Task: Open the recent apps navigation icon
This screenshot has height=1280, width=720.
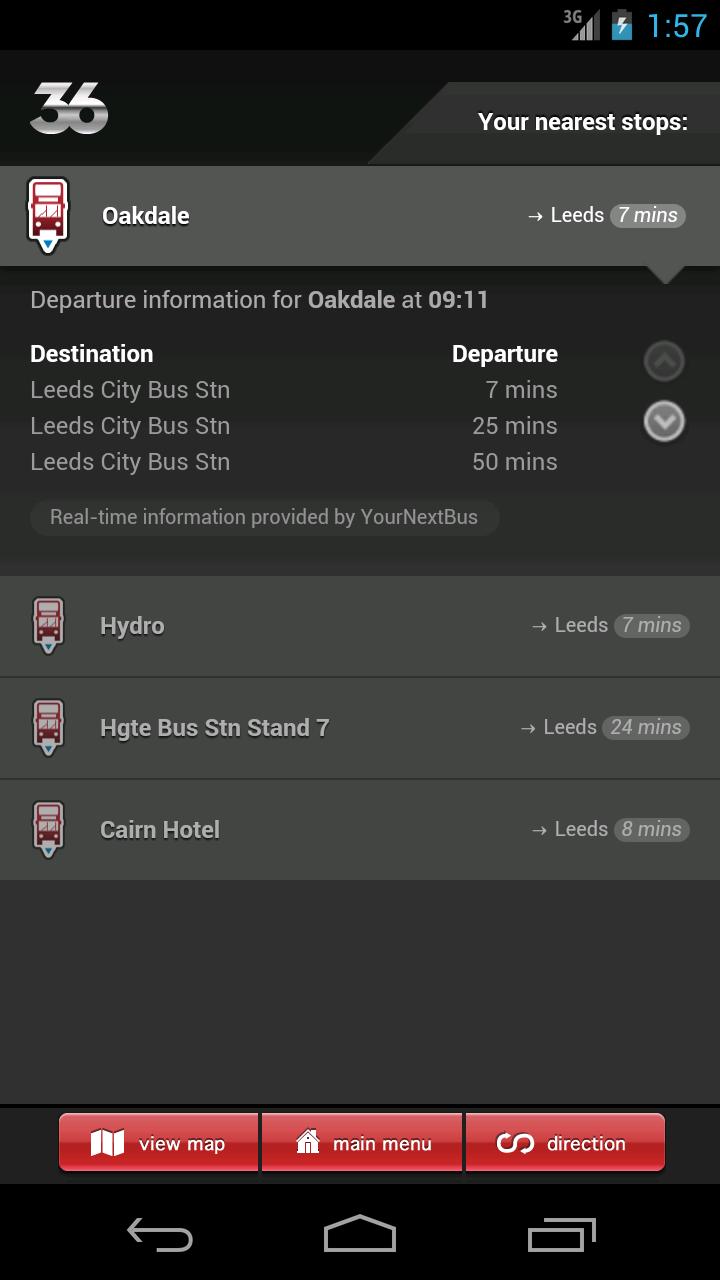Action: pyautogui.click(x=561, y=1236)
